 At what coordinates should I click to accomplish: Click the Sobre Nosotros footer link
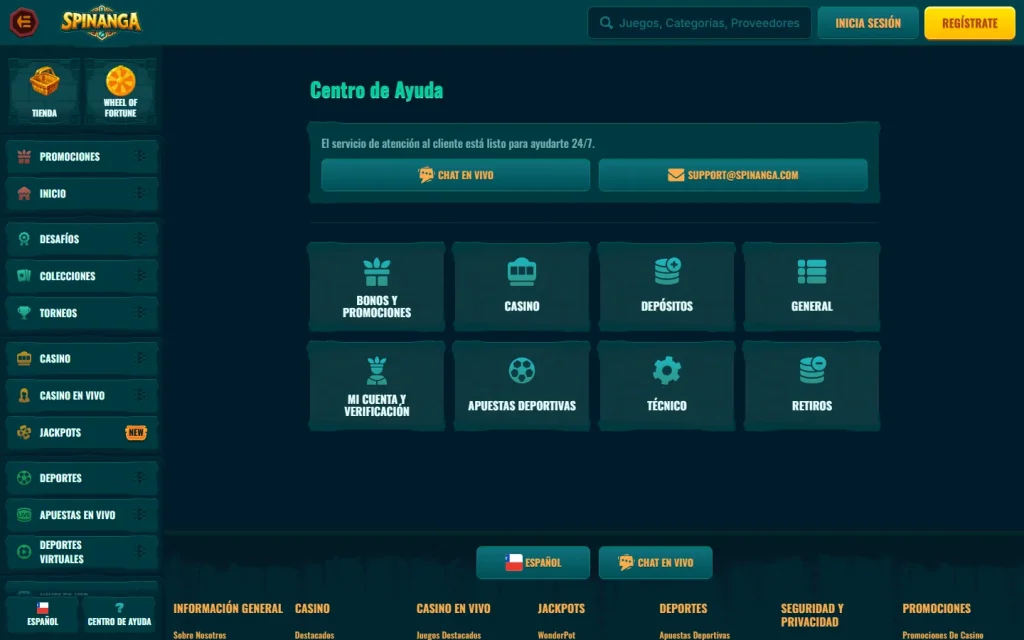coord(200,635)
